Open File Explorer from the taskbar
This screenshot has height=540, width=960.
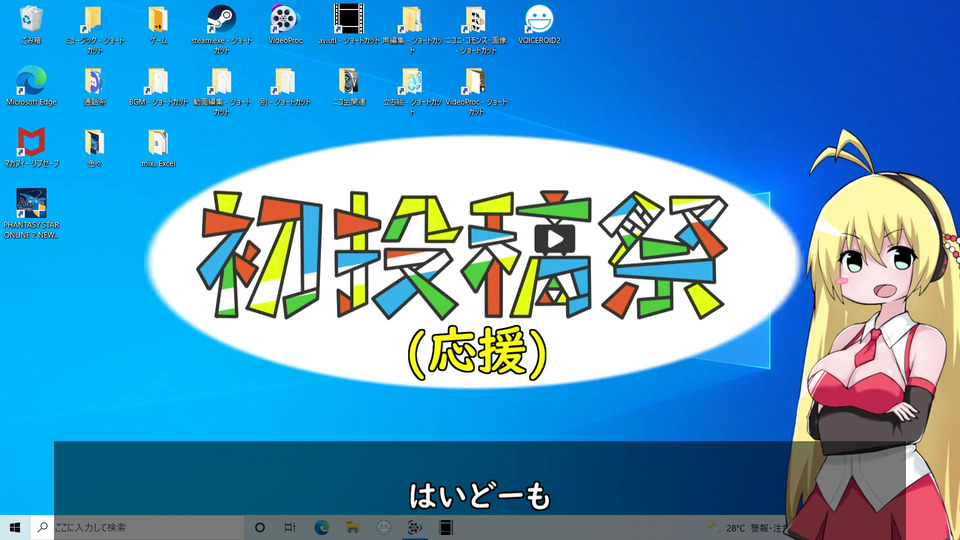coord(352,527)
